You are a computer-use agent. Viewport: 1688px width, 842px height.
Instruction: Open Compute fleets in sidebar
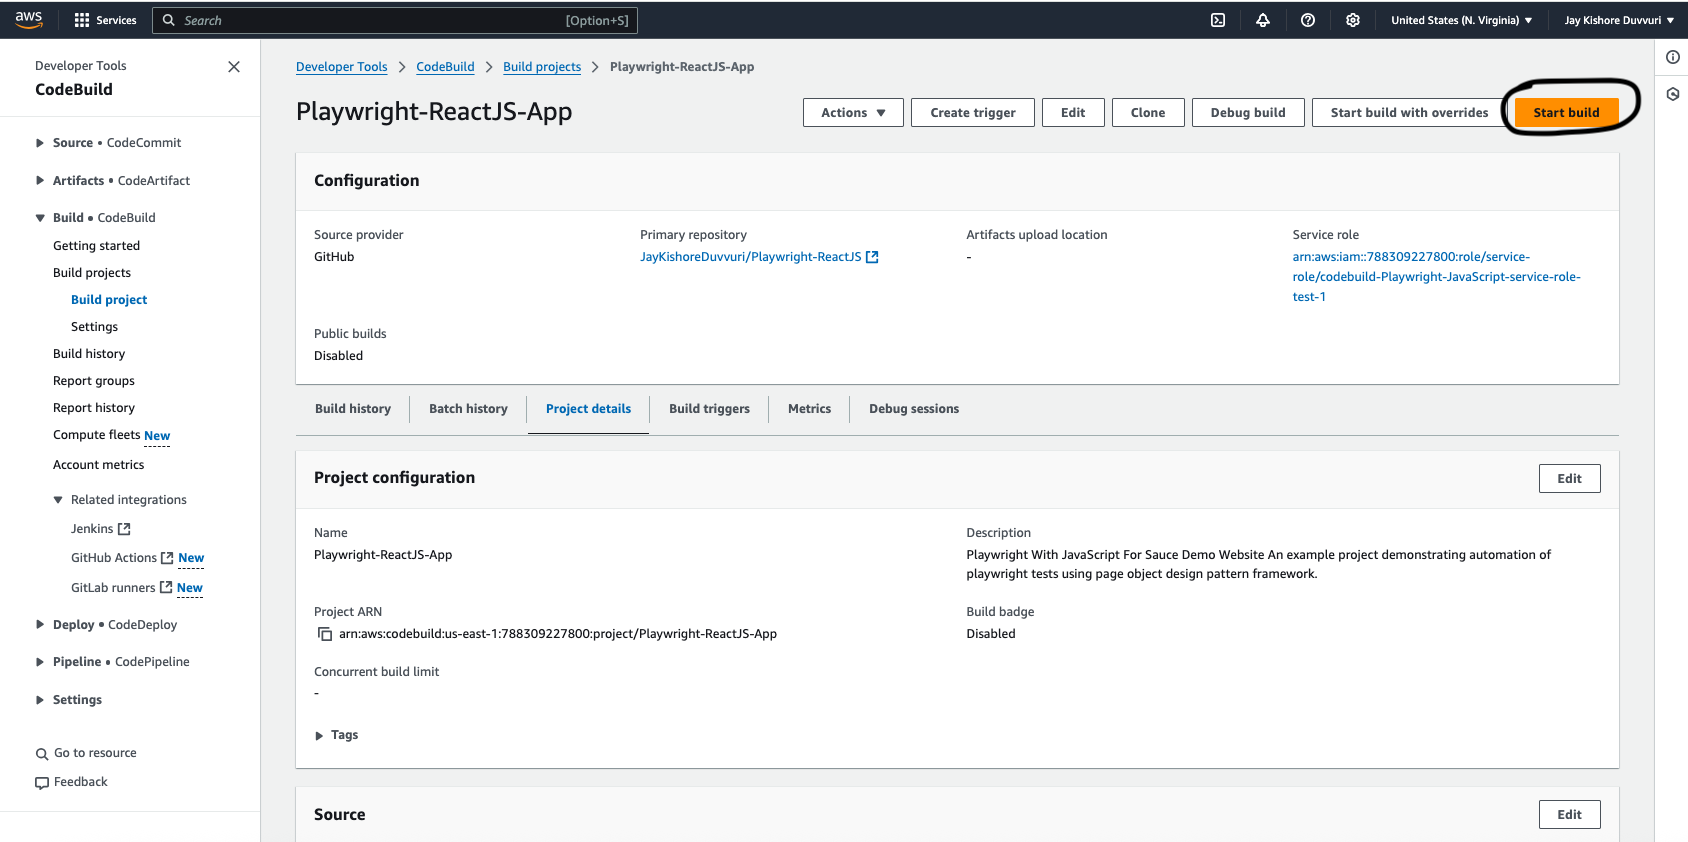point(97,435)
